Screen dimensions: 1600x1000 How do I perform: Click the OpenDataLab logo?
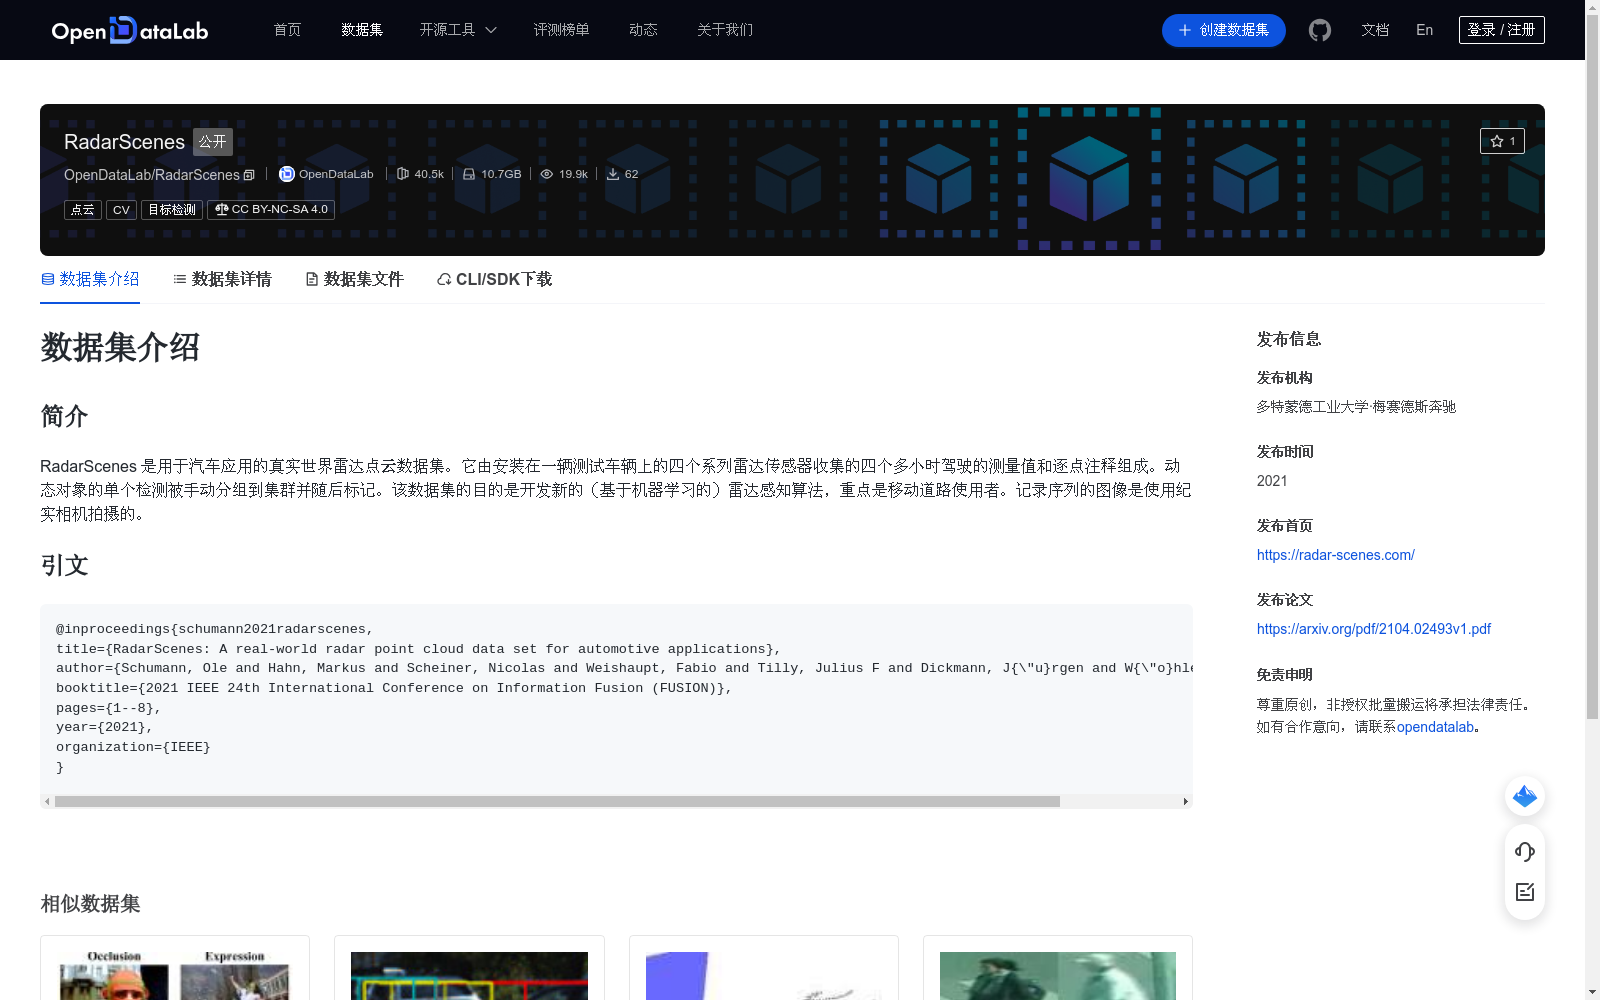tap(130, 30)
